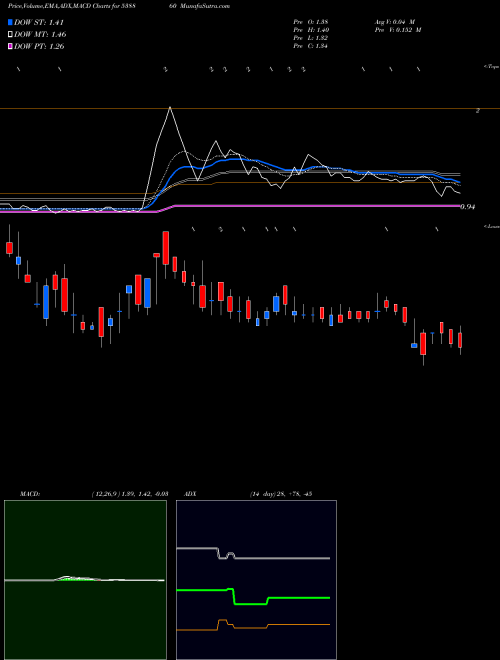Click the white DOW MT legend swatch
The image size is (500, 660).
[11, 35]
